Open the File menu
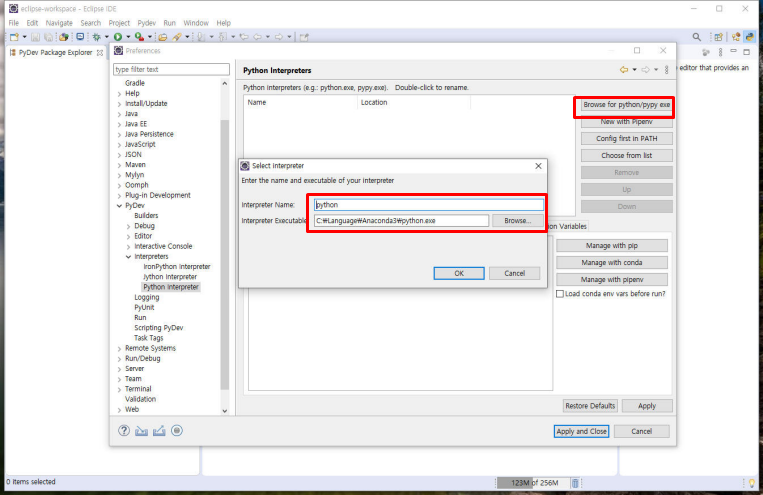This screenshot has width=763, height=495. tap(14, 23)
